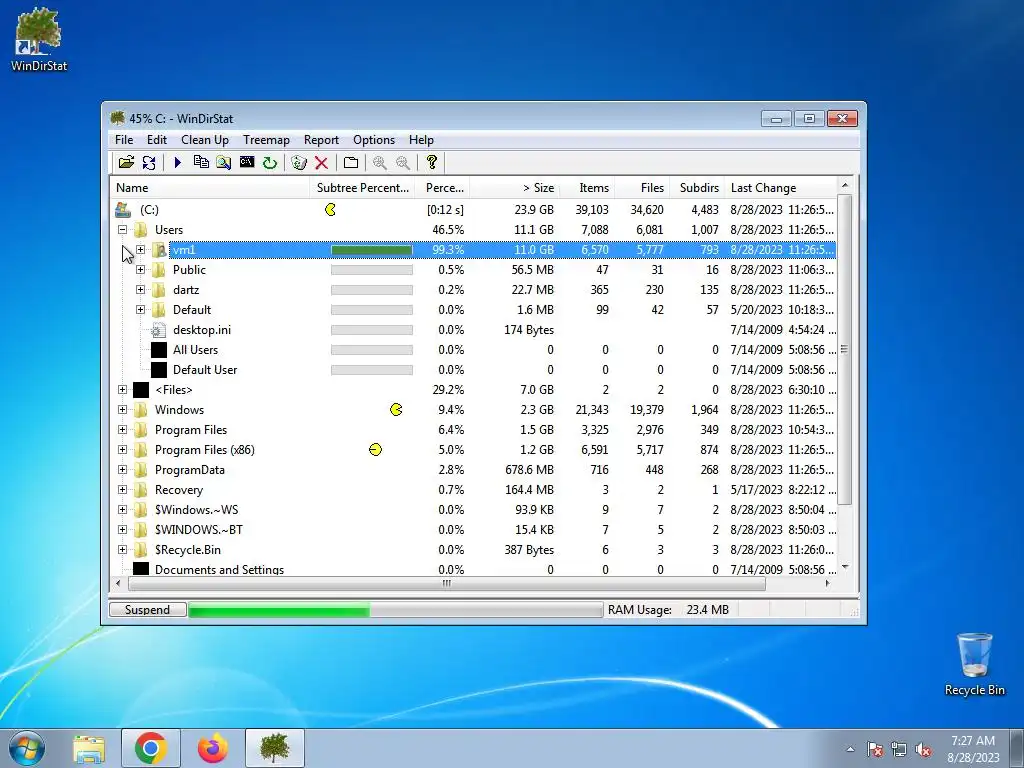
Task: Sort by the Name column header
Action: (210, 188)
